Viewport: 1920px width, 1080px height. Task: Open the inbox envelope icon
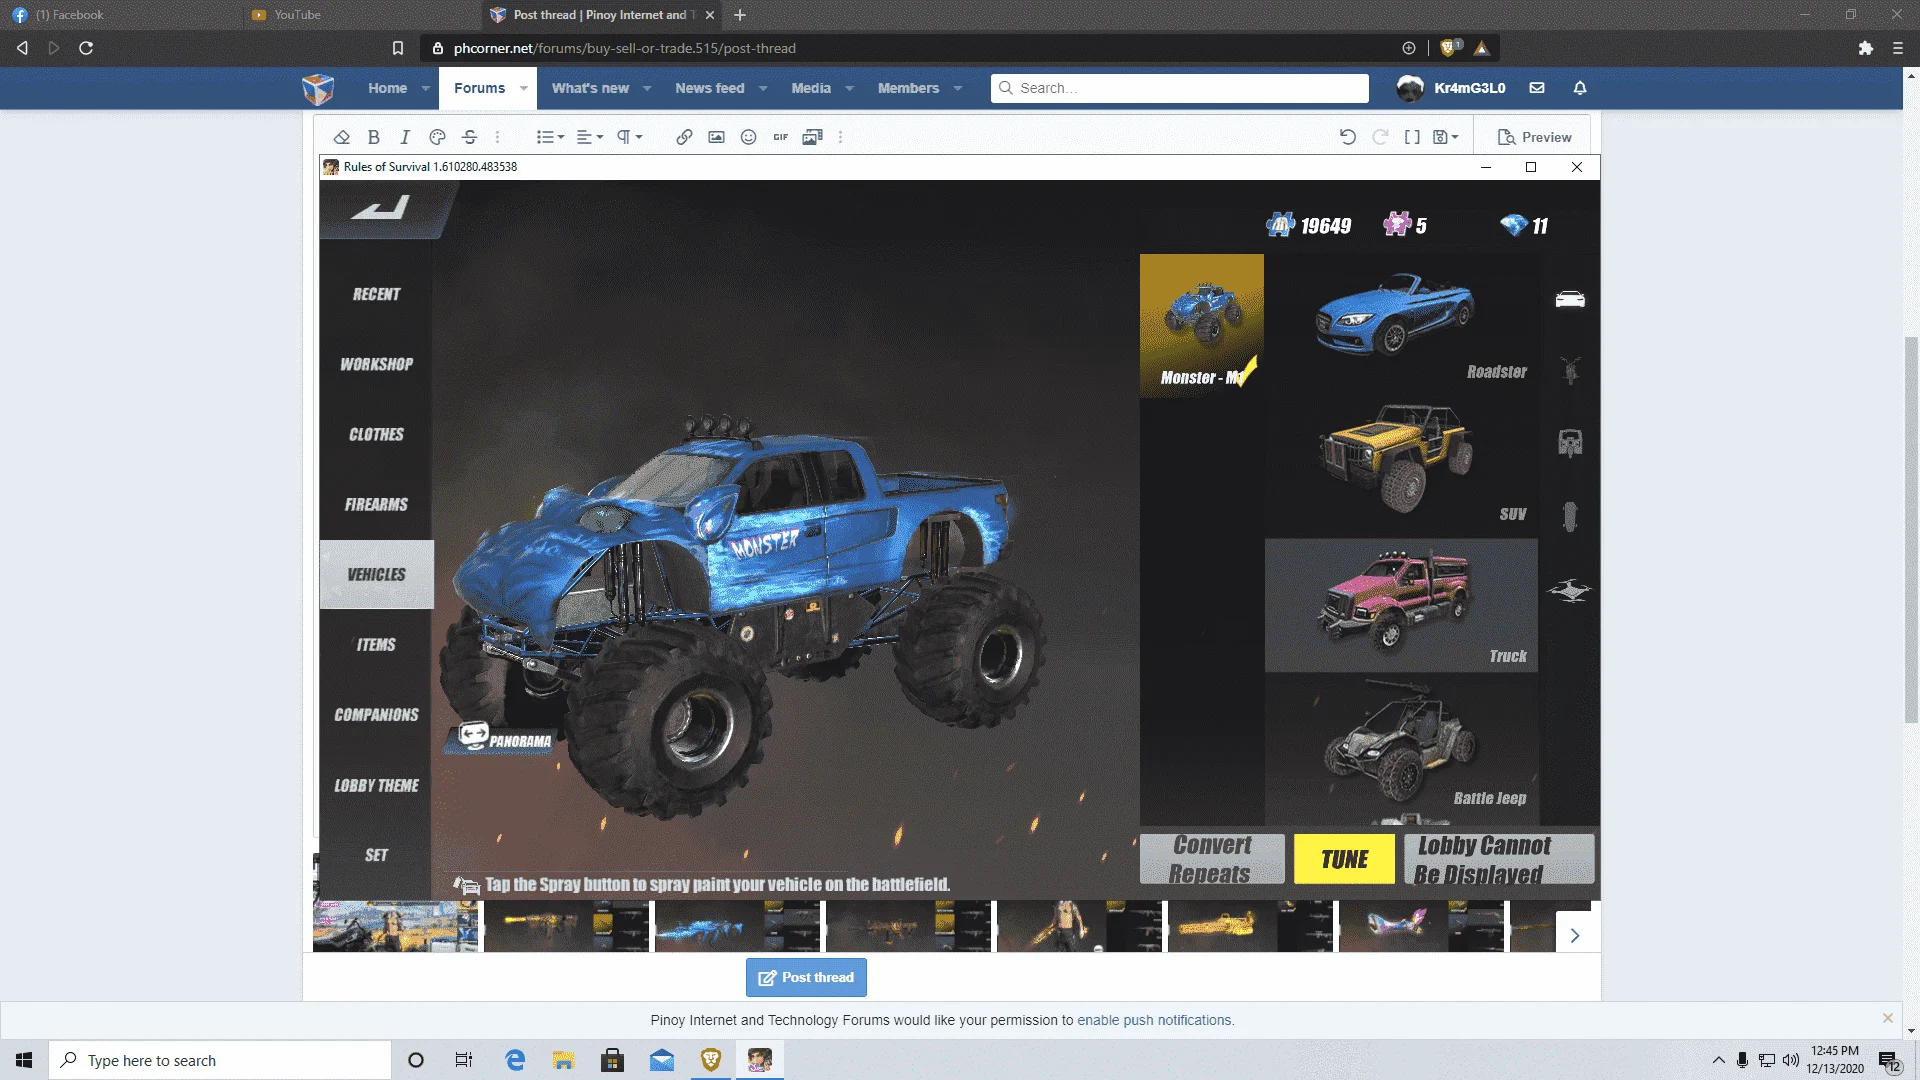tap(1537, 88)
